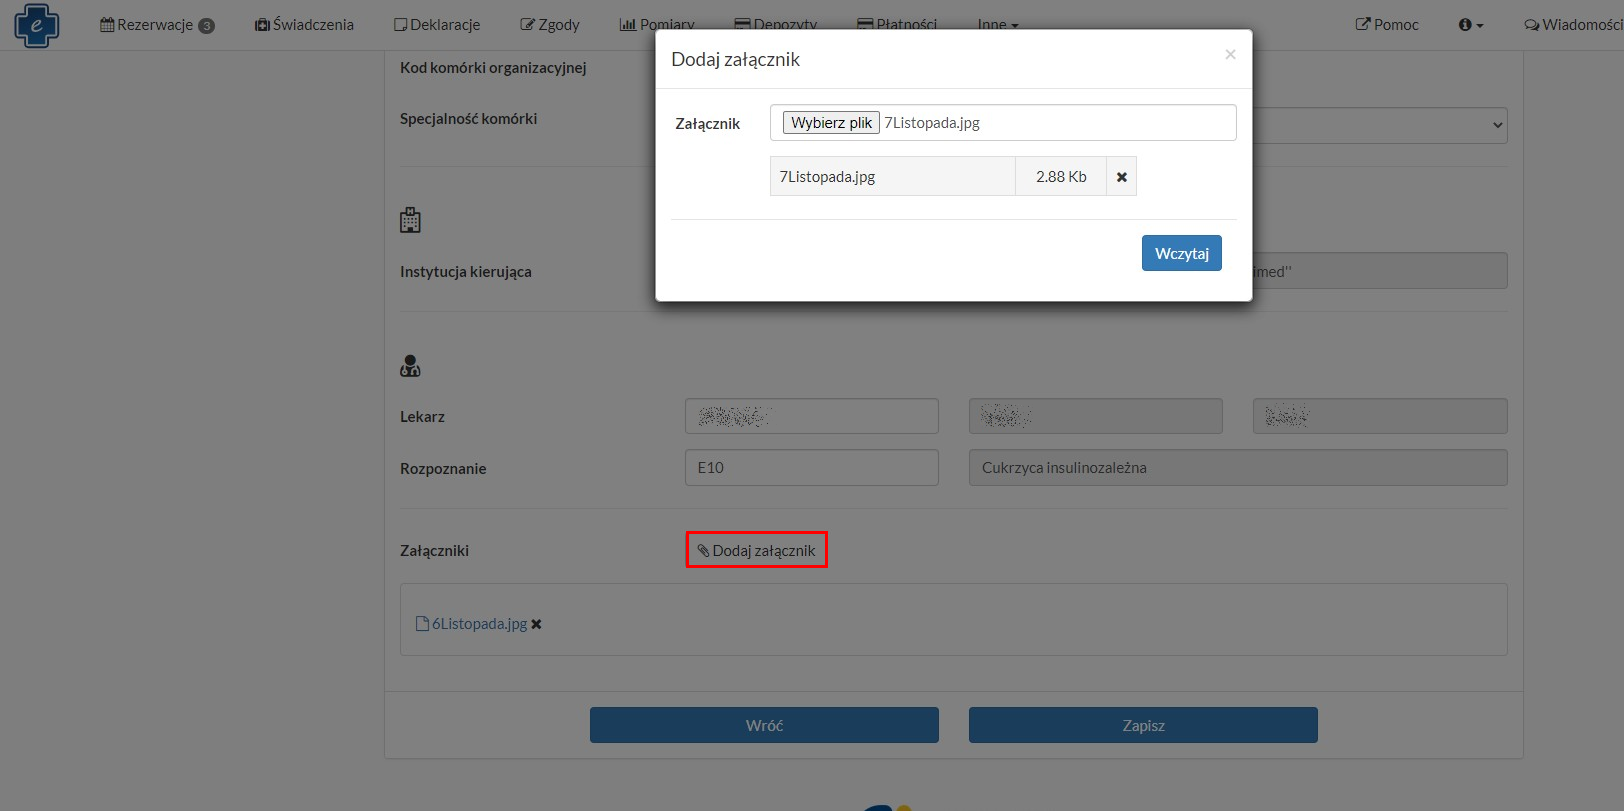Open Wiadomości messages
1624x811 pixels.
coord(1573,25)
